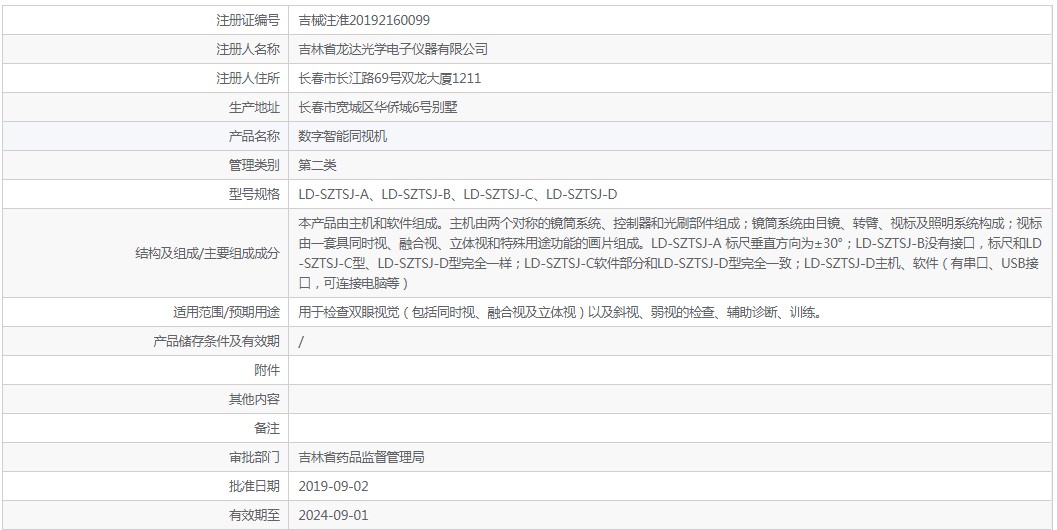Select the label 注册人名称

pos(247,49)
